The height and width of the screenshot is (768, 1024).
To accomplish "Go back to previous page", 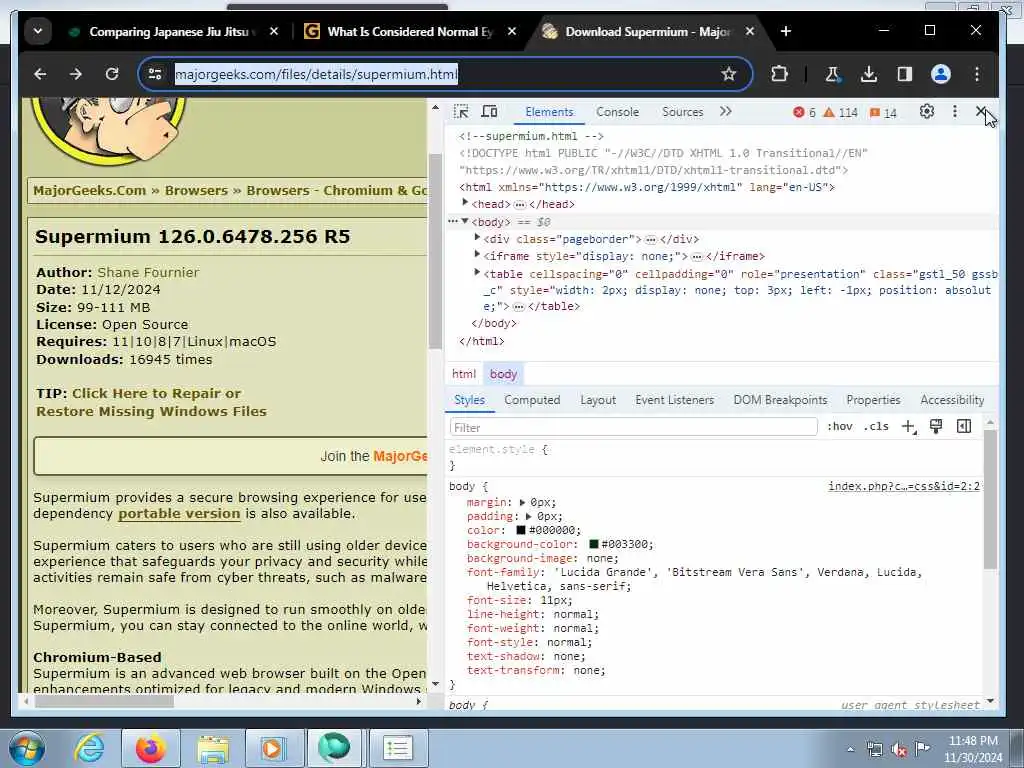I will (40, 74).
